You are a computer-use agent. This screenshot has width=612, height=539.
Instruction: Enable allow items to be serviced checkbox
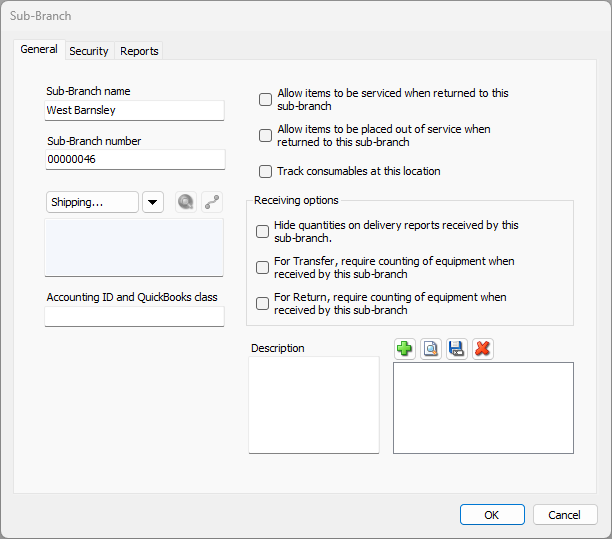click(265, 100)
